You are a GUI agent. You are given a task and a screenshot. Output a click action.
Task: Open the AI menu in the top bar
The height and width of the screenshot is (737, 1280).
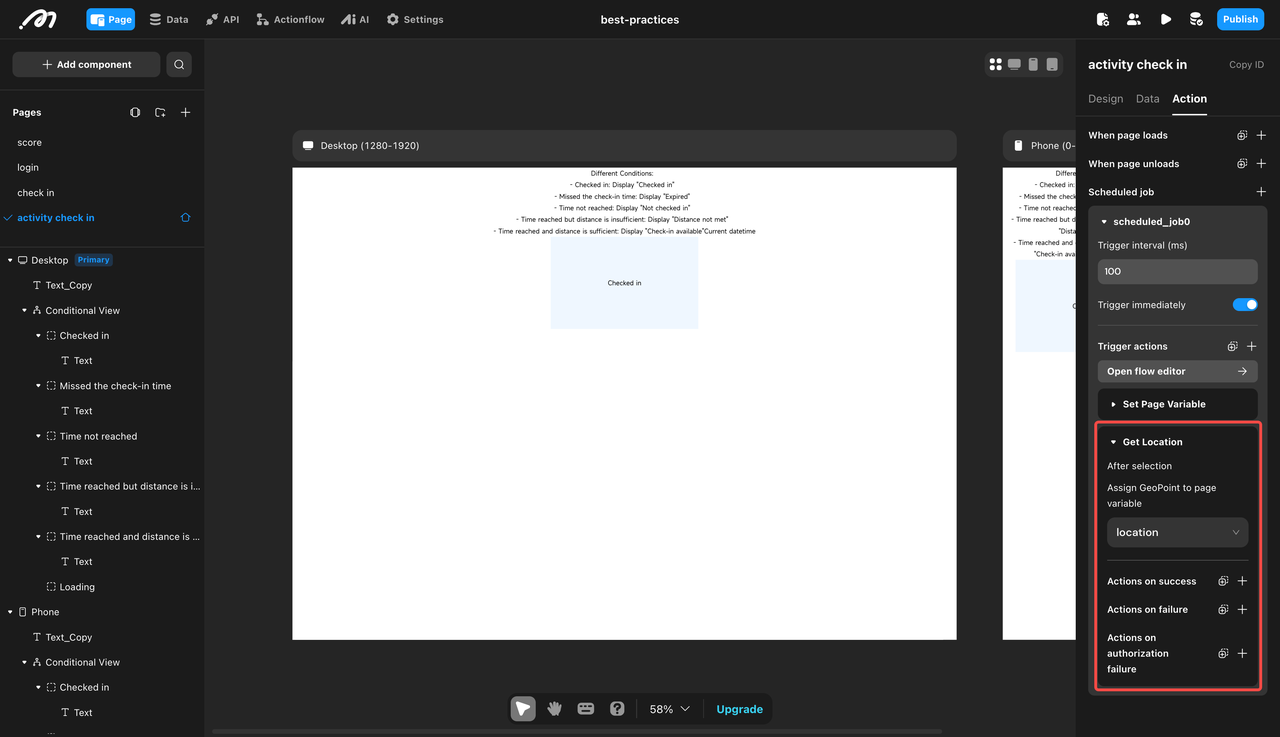click(355, 19)
